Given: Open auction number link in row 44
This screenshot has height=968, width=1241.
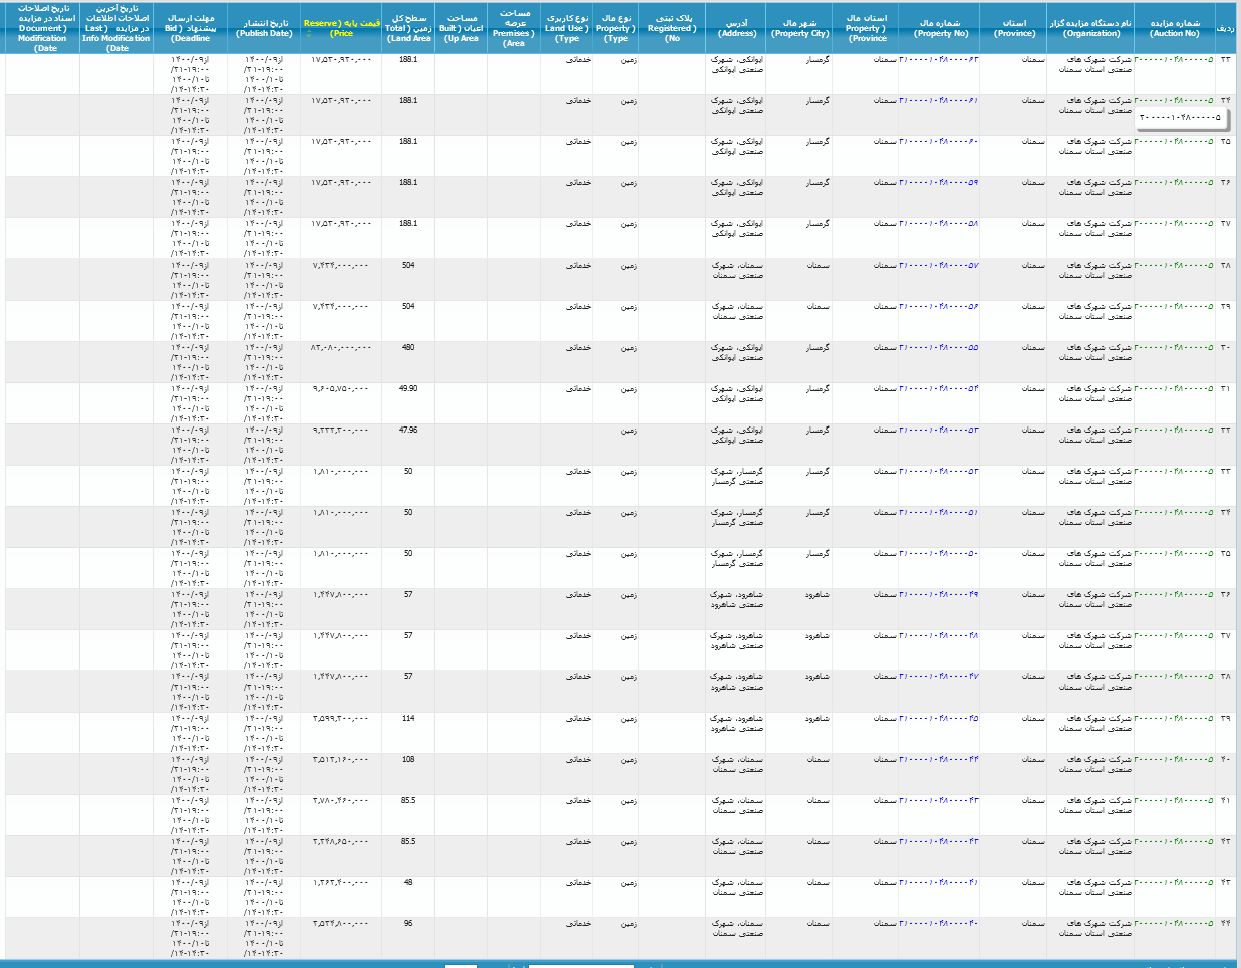Looking at the screenshot, I should pyautogui.click(x=1174, y=923).
